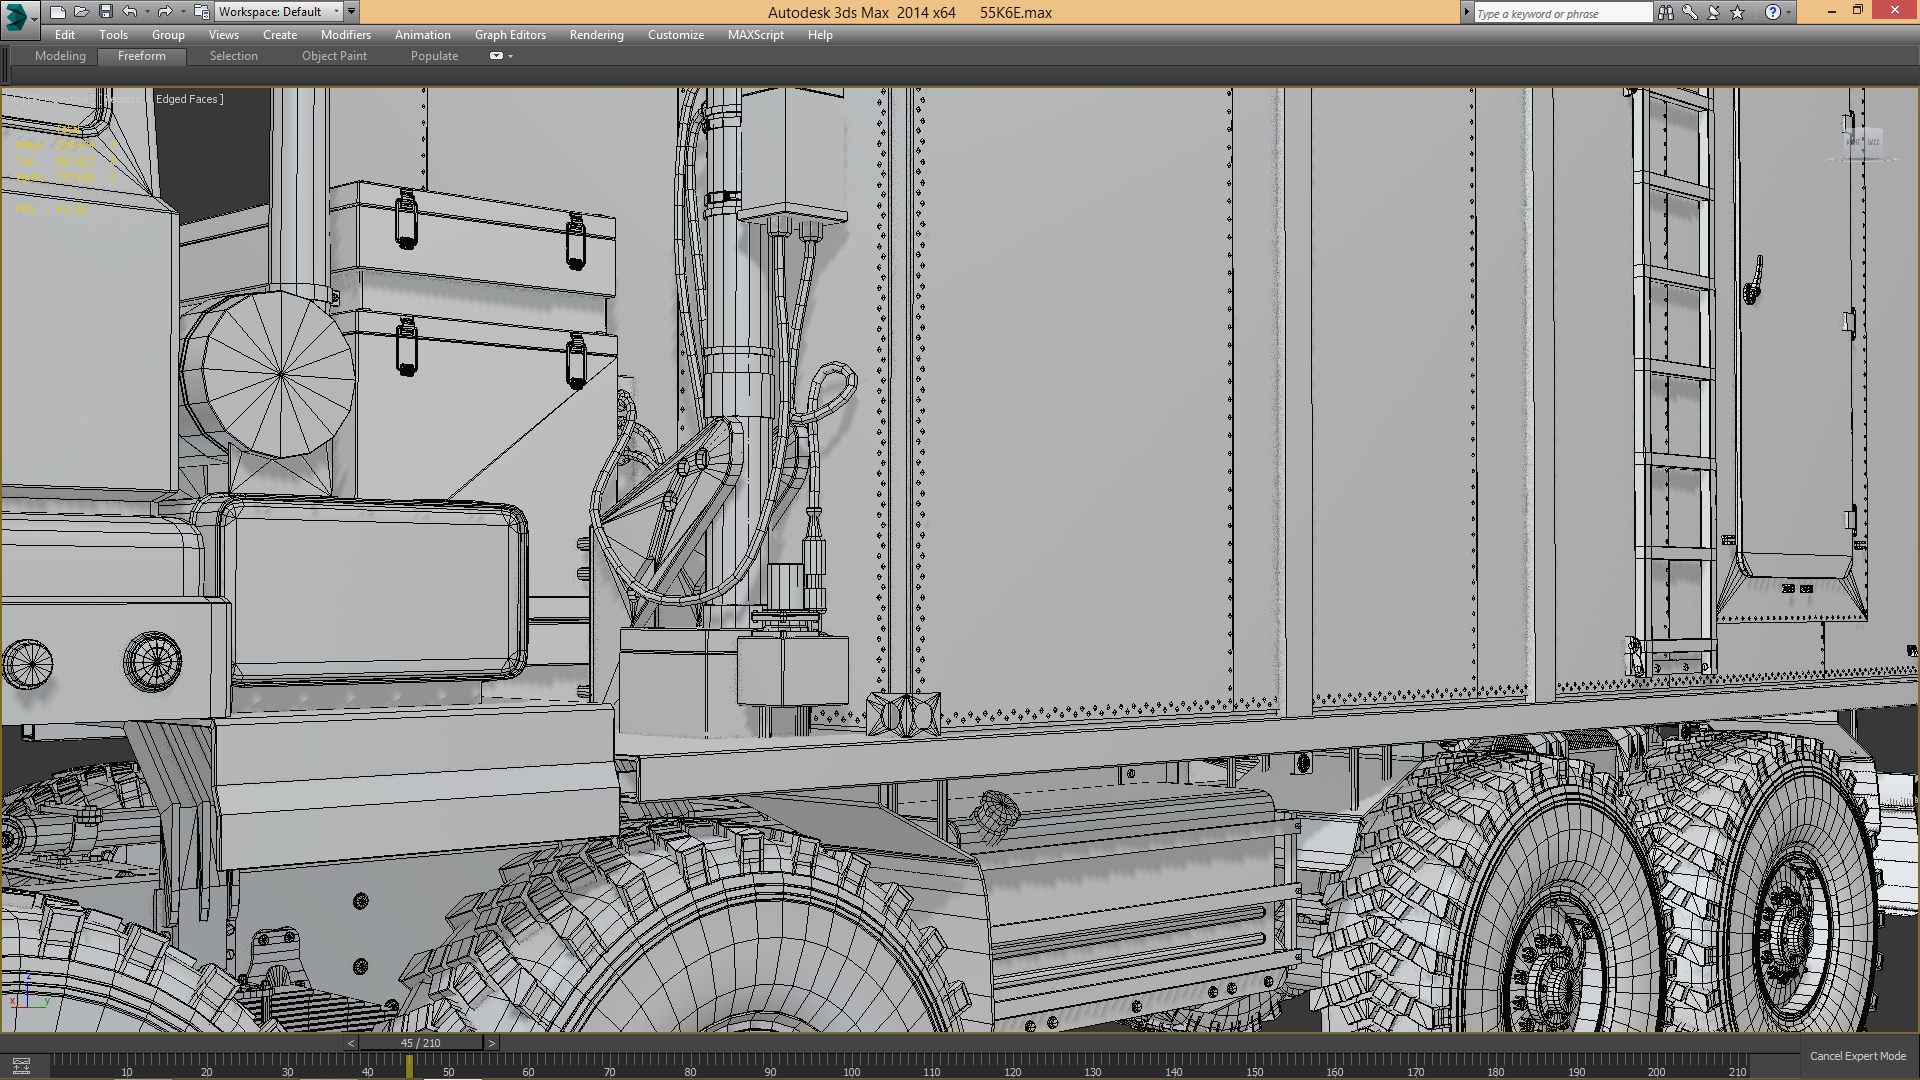This screenshot has height=1080, width=1920.
Task: Click the Favorites star icon
Action: (1737, 12)
